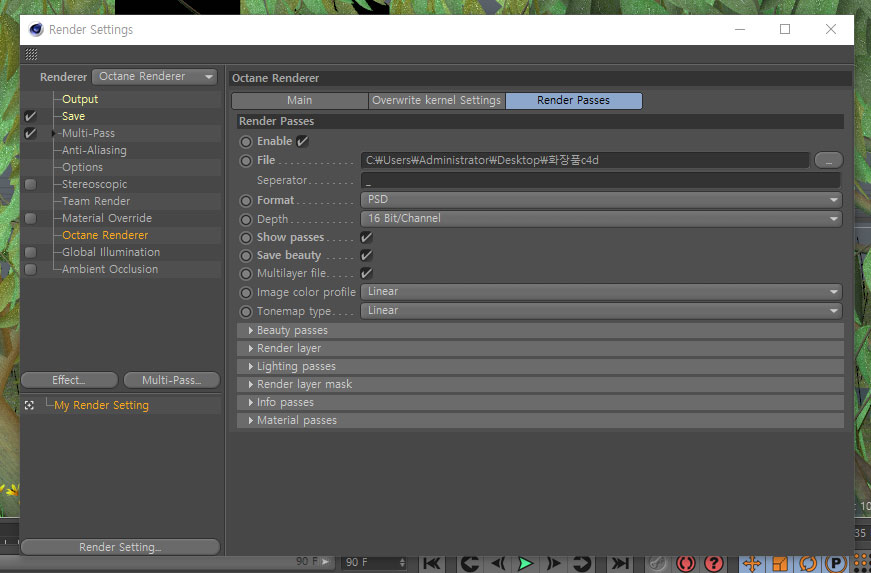Click the render setting target icon beside My Render Setting
This screenshot has height=573, width=871.
tap(29, 405)
